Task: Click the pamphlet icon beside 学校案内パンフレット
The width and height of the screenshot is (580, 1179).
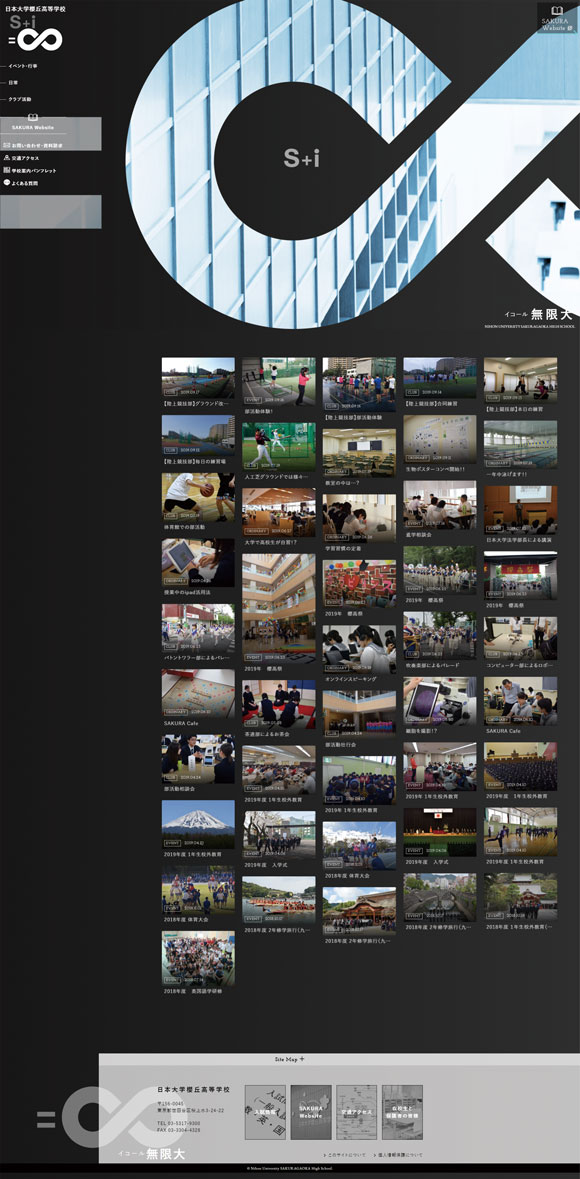Action: point(7,171)
